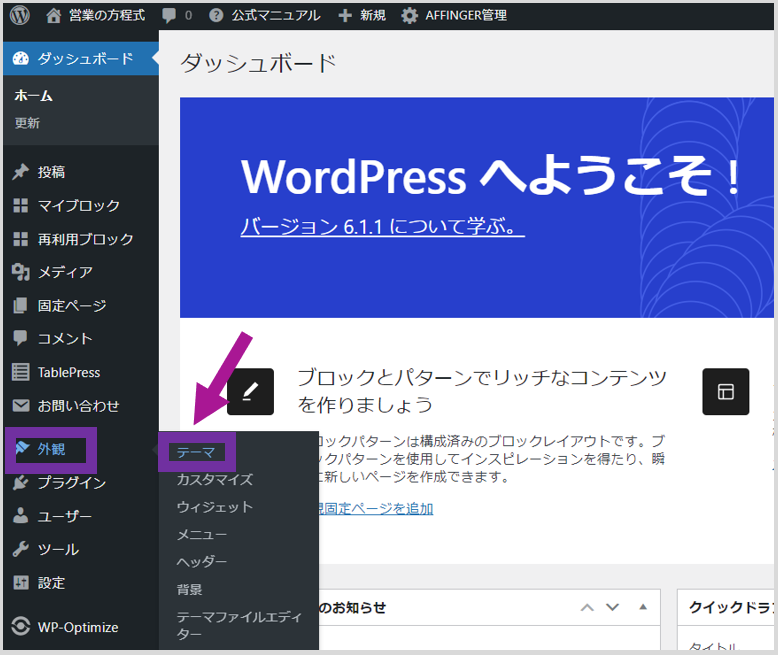Click the layout icon in welcome panel
The height and width of the screenshot is (655, 778).
point(725,392)
